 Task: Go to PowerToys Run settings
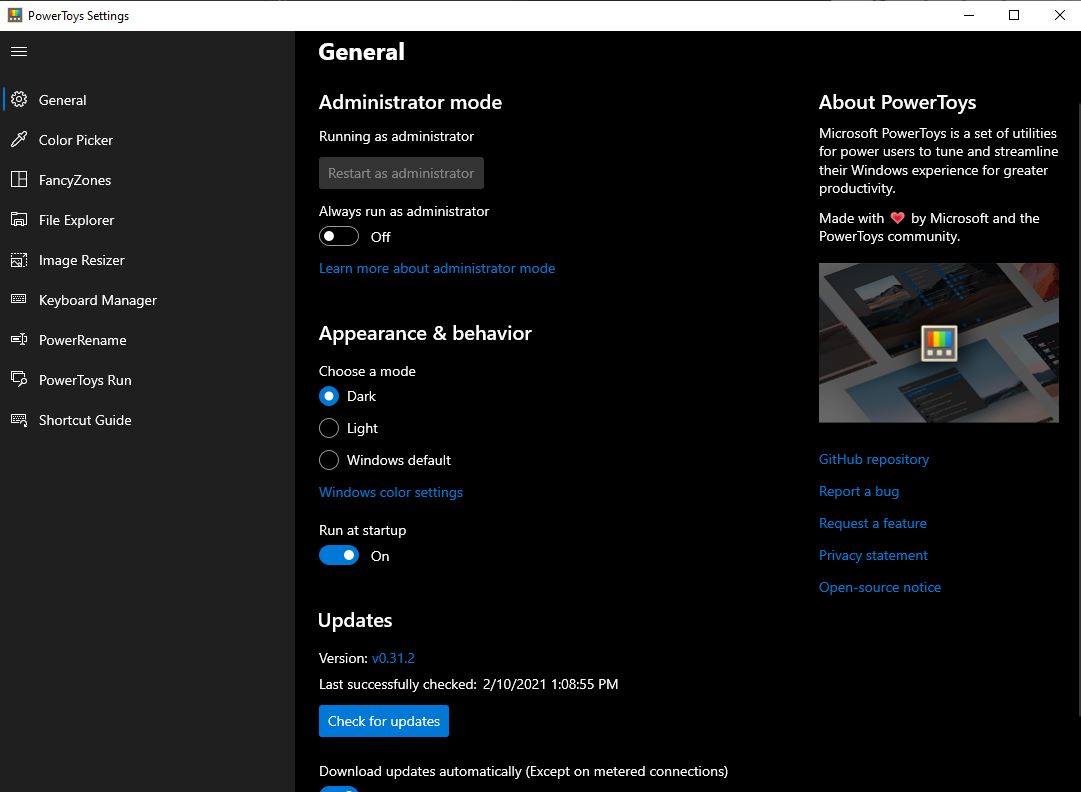(x=148, y=380)
